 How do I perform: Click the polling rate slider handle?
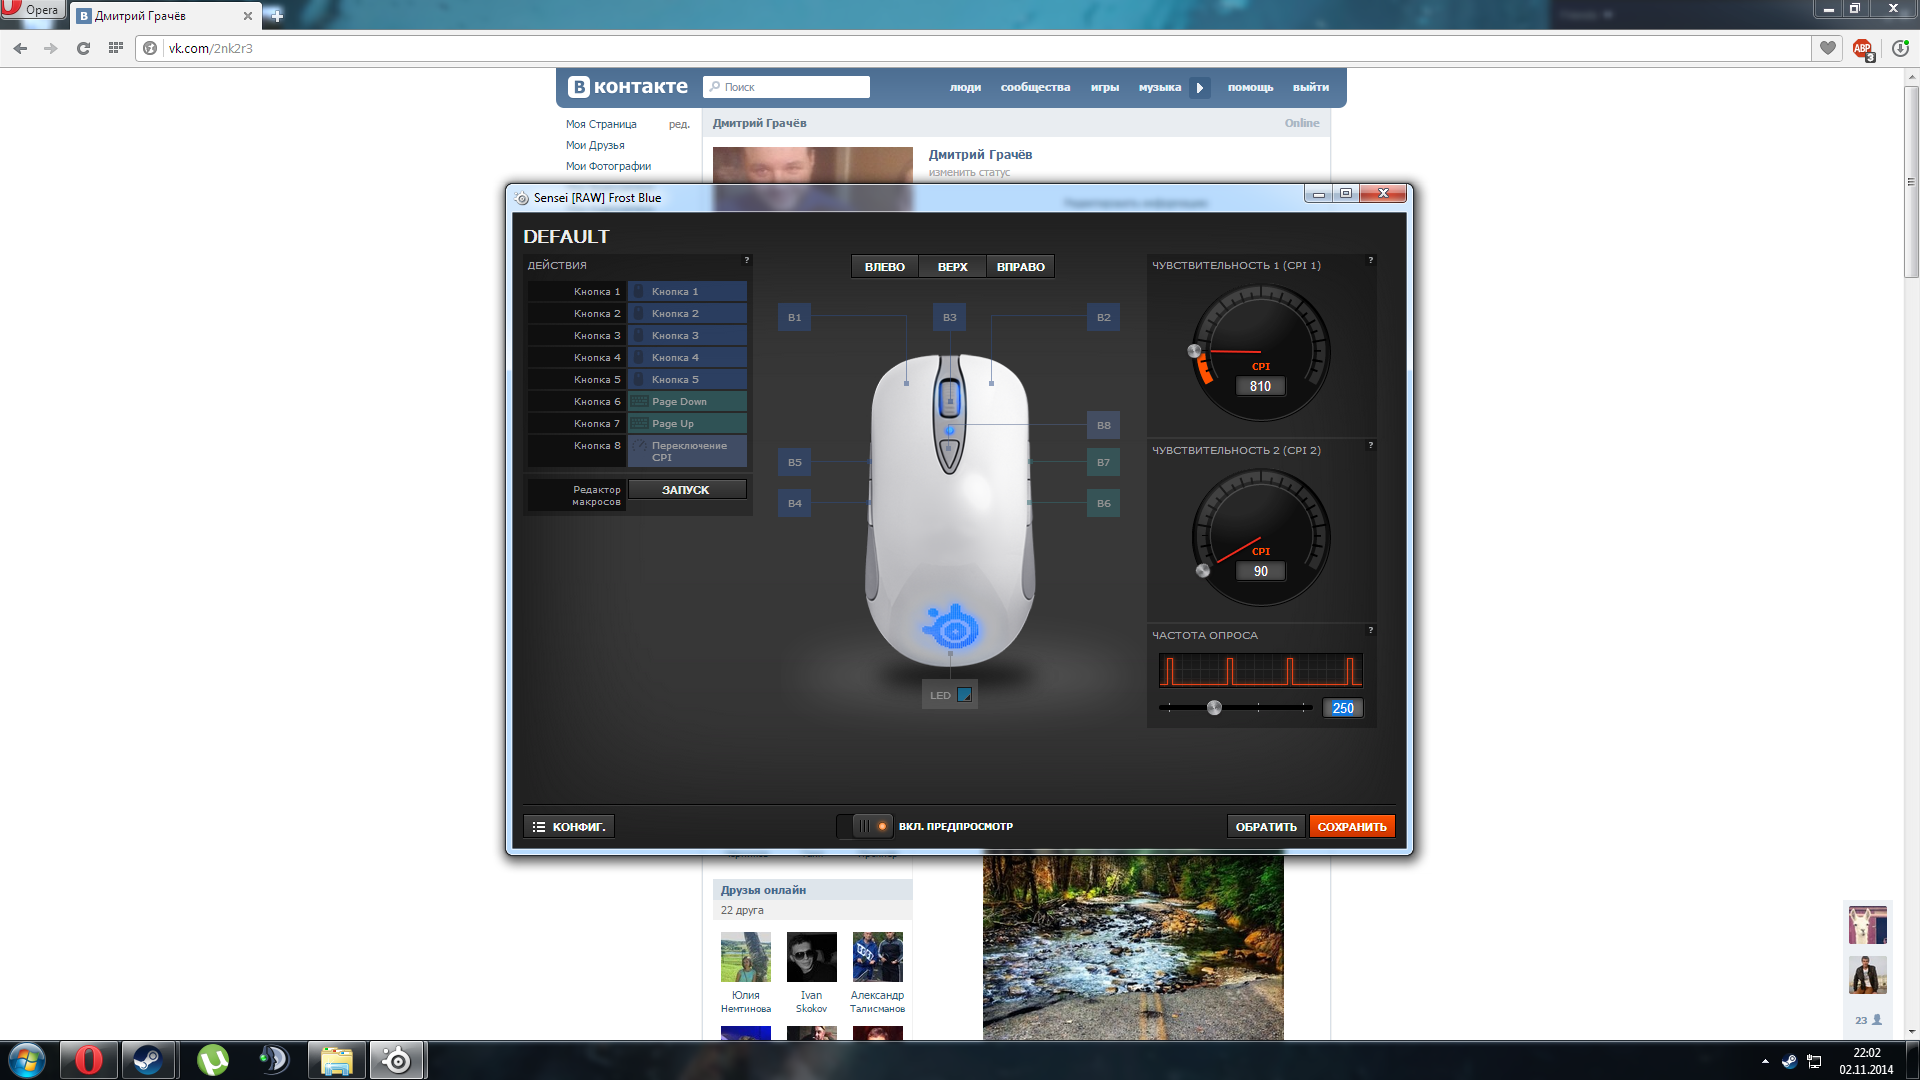point(1214,708)
